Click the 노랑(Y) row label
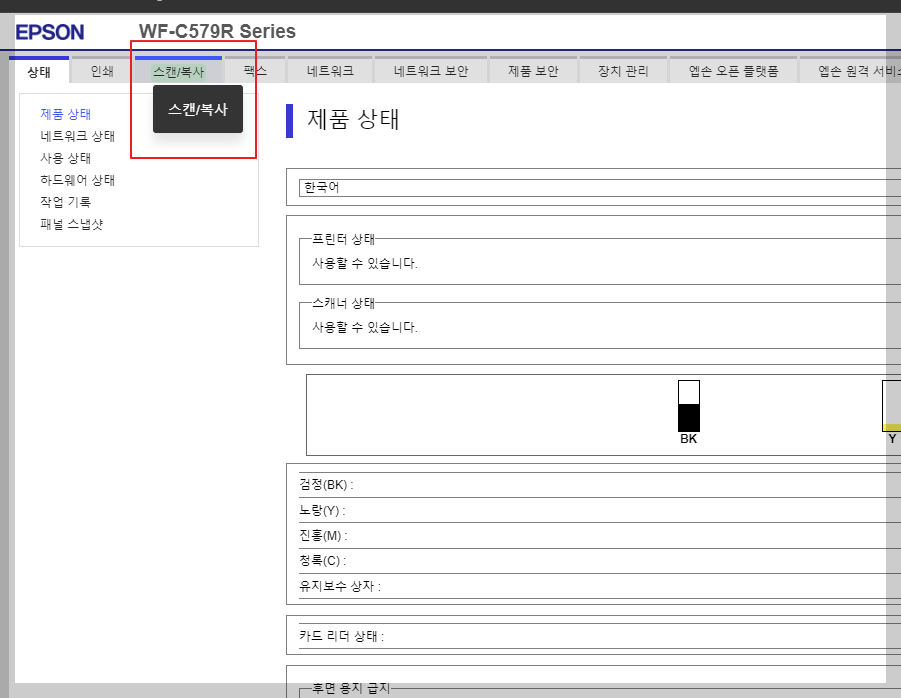 [322, 510]
